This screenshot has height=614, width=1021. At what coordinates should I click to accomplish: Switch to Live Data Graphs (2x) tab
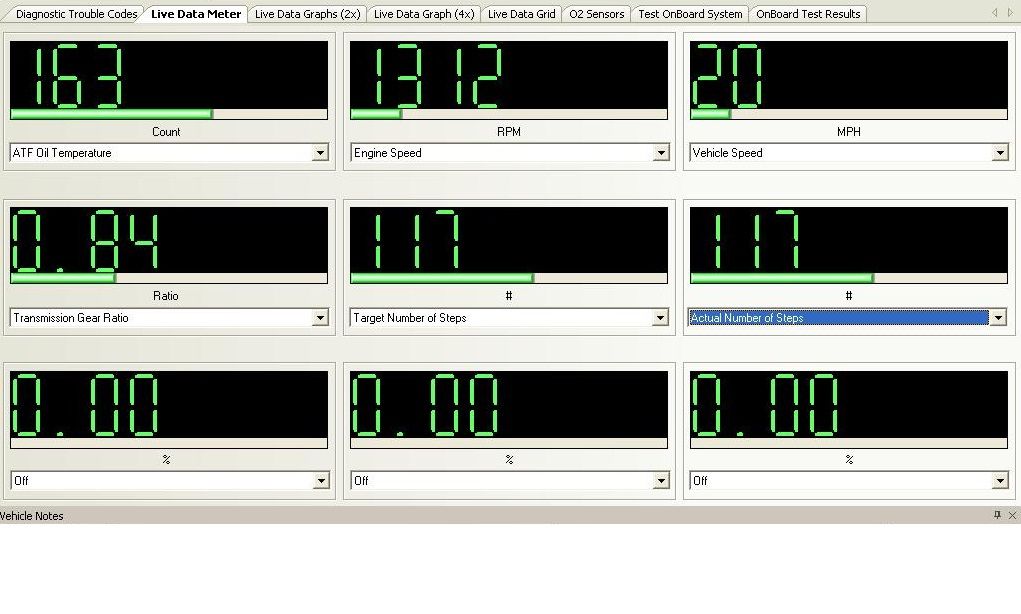click(x=307, y=14)
